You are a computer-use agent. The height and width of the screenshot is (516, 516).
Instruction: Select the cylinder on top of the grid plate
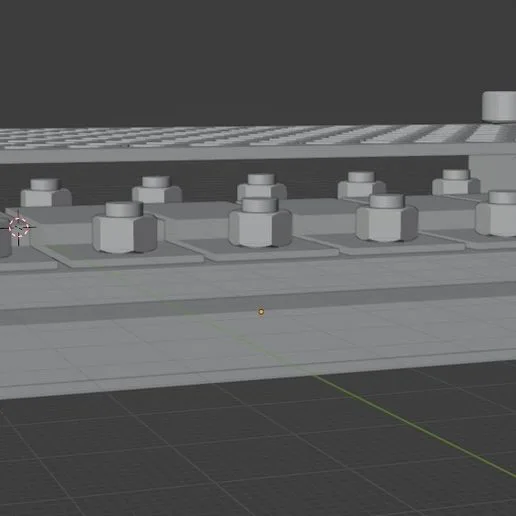click(499, 107)
